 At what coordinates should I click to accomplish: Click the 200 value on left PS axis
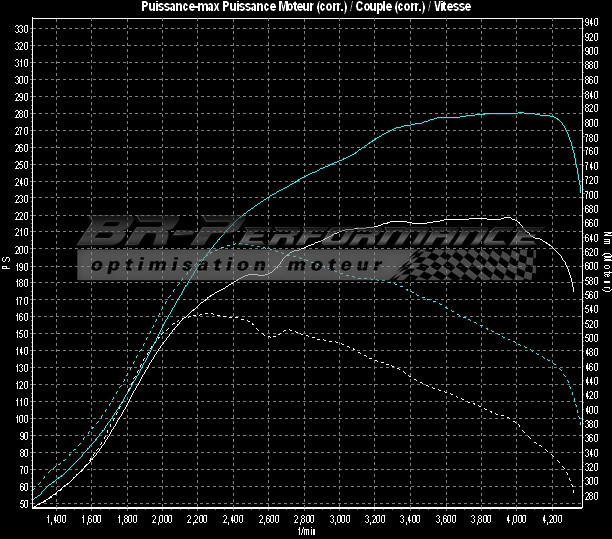[x=21, y=249]
